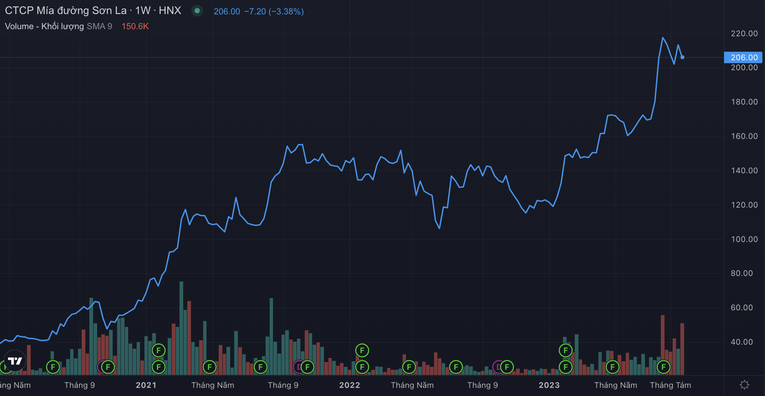
Task: Select upper F marker above 2022 label
Action: (x=362, y=350)
